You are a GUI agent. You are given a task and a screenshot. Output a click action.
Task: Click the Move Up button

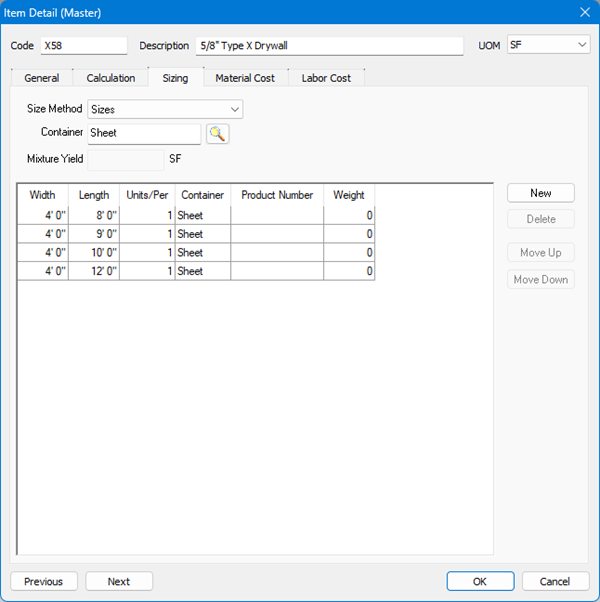click(x=540, y=252)
